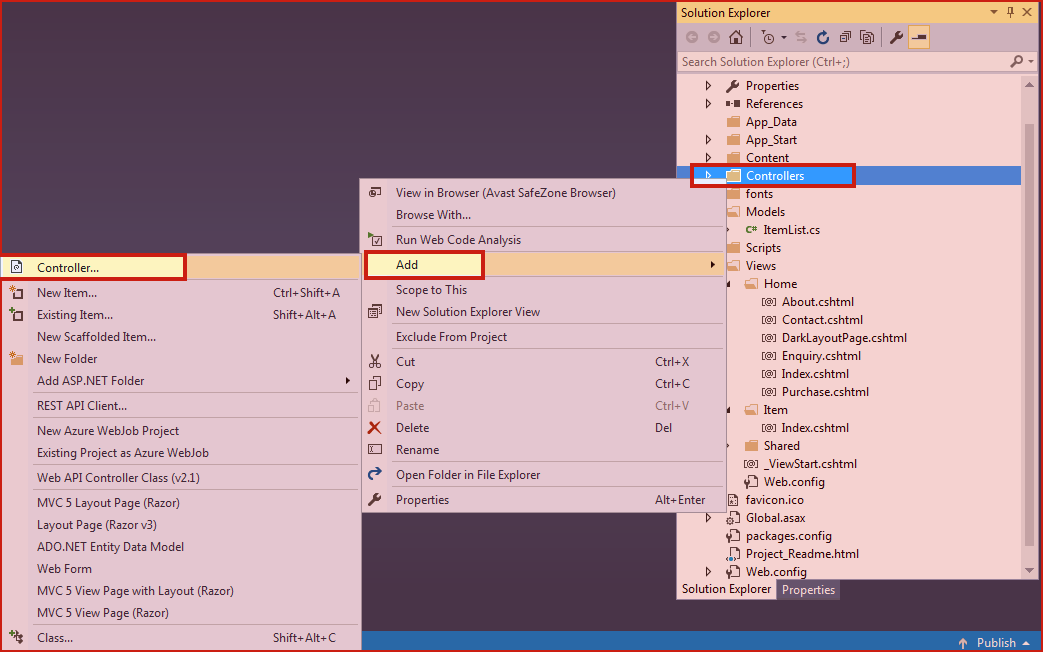Click the Class... icon in submenu

(16, 637)
